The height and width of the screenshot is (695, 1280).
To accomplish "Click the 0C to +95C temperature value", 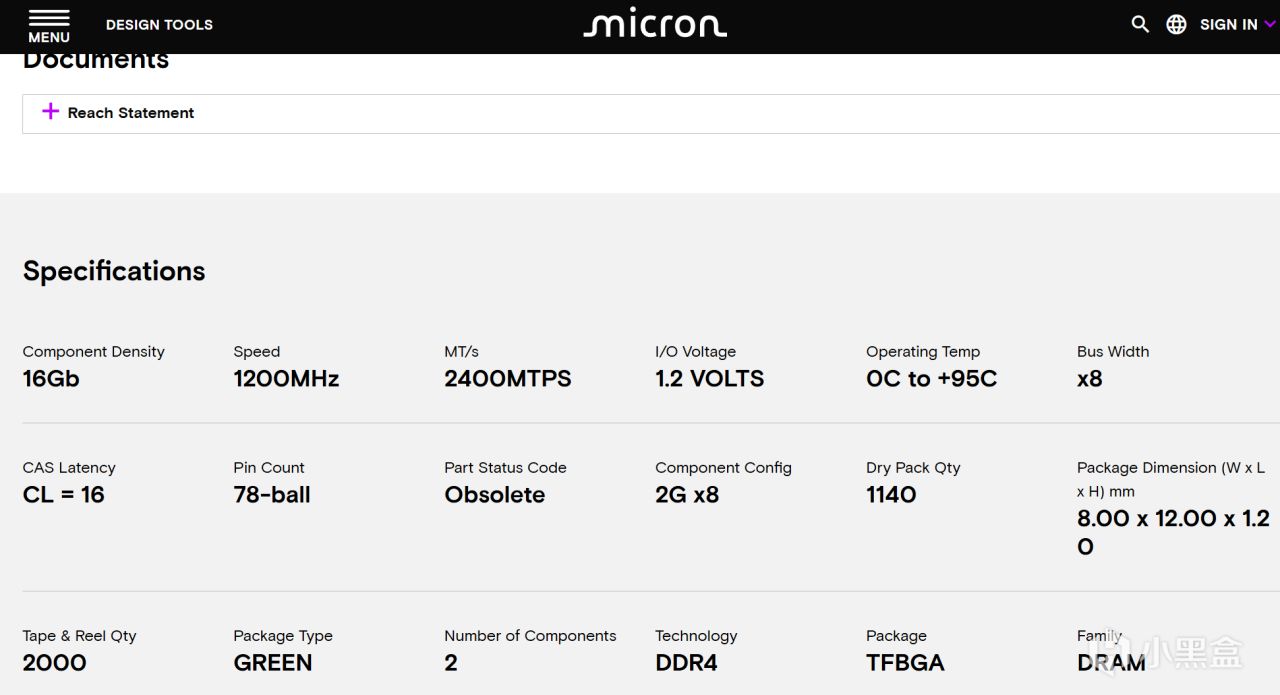I will click(x=931, y=379).
